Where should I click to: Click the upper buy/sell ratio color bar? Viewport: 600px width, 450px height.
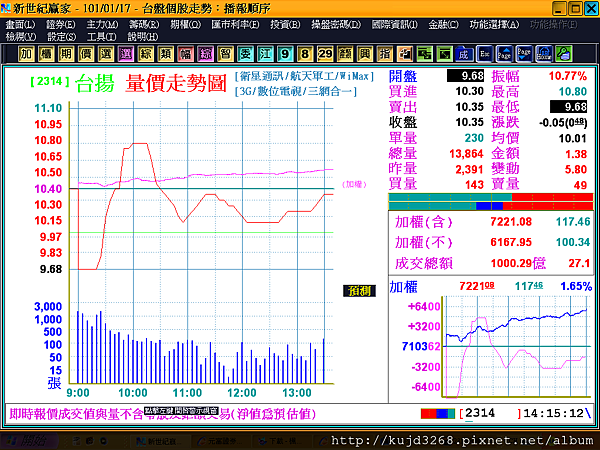coord(491,197)
